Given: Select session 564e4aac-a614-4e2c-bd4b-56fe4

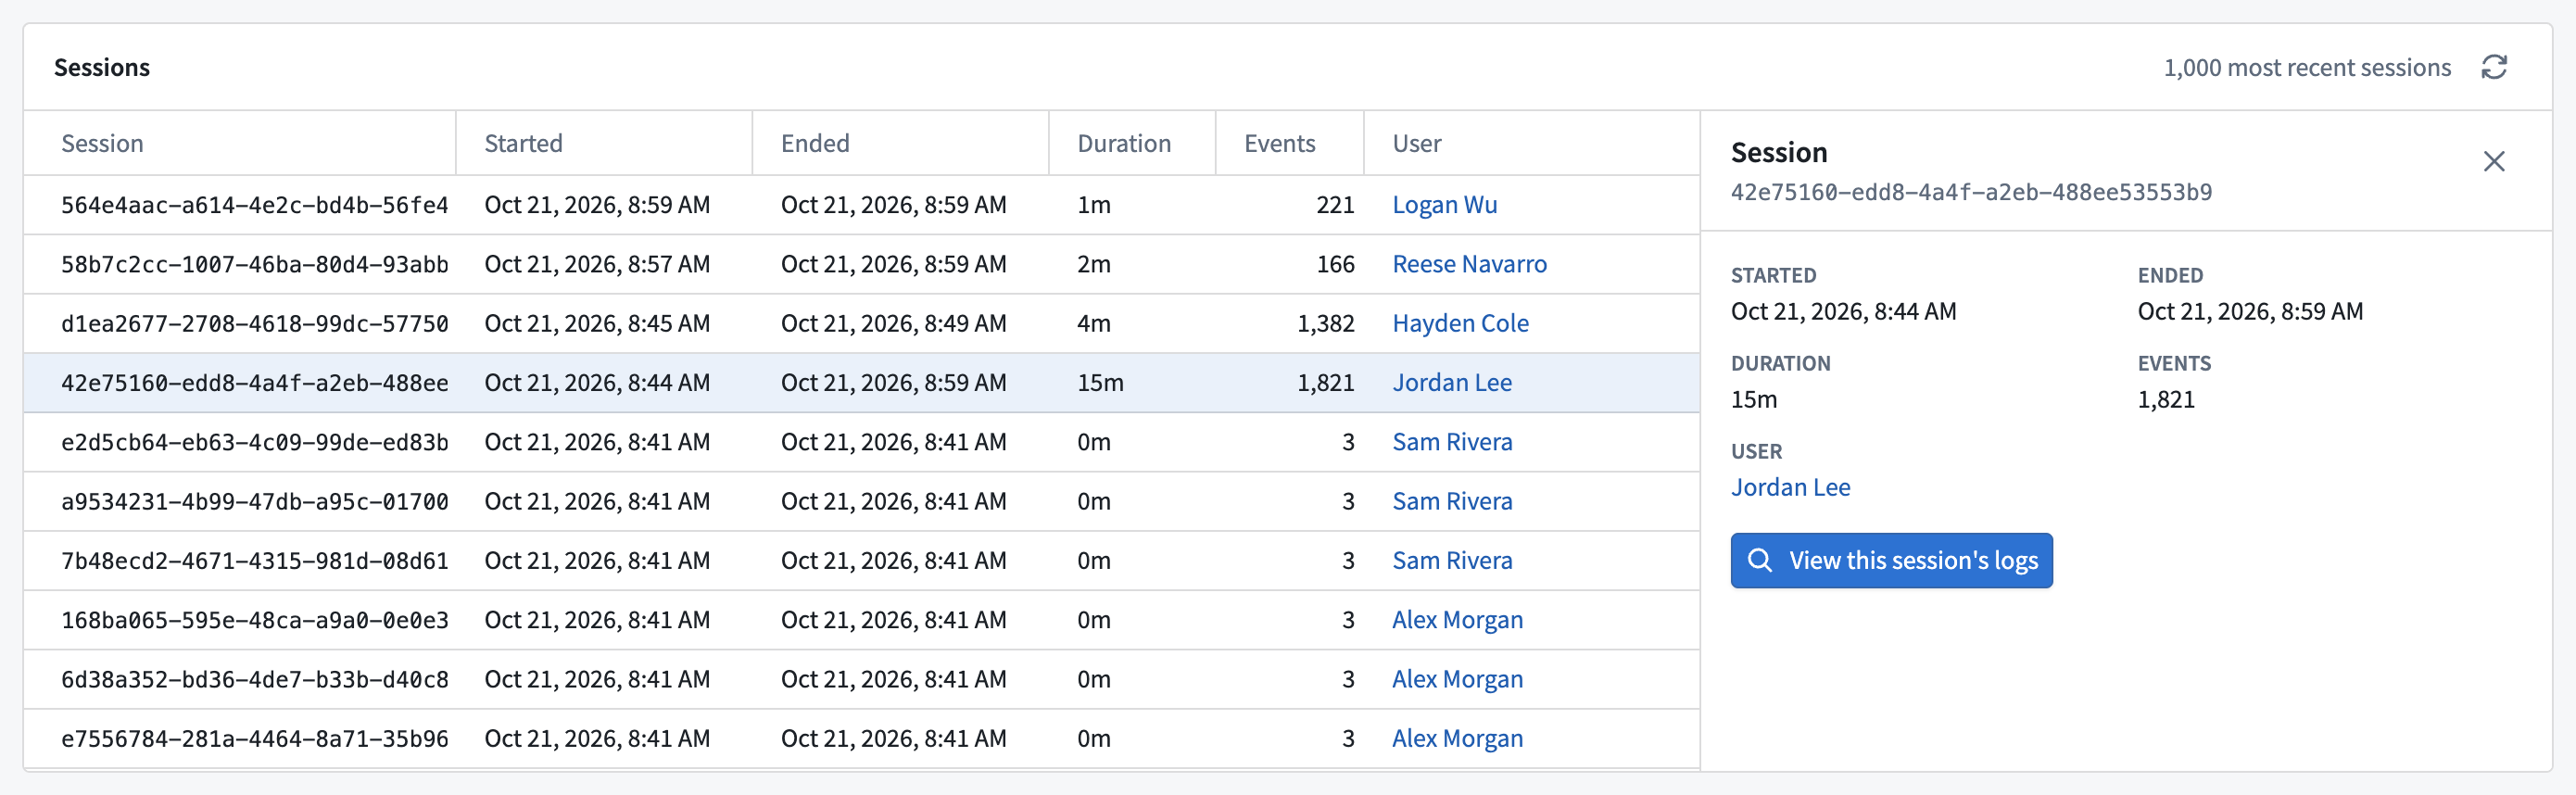Looking at the screenshot, I should tap(254, 205).
